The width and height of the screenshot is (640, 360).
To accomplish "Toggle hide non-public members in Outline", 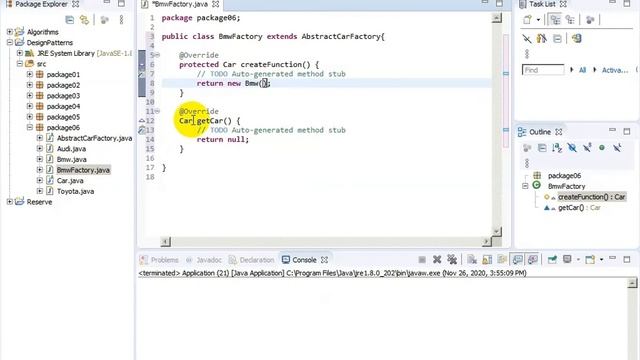I will point(602,148).
